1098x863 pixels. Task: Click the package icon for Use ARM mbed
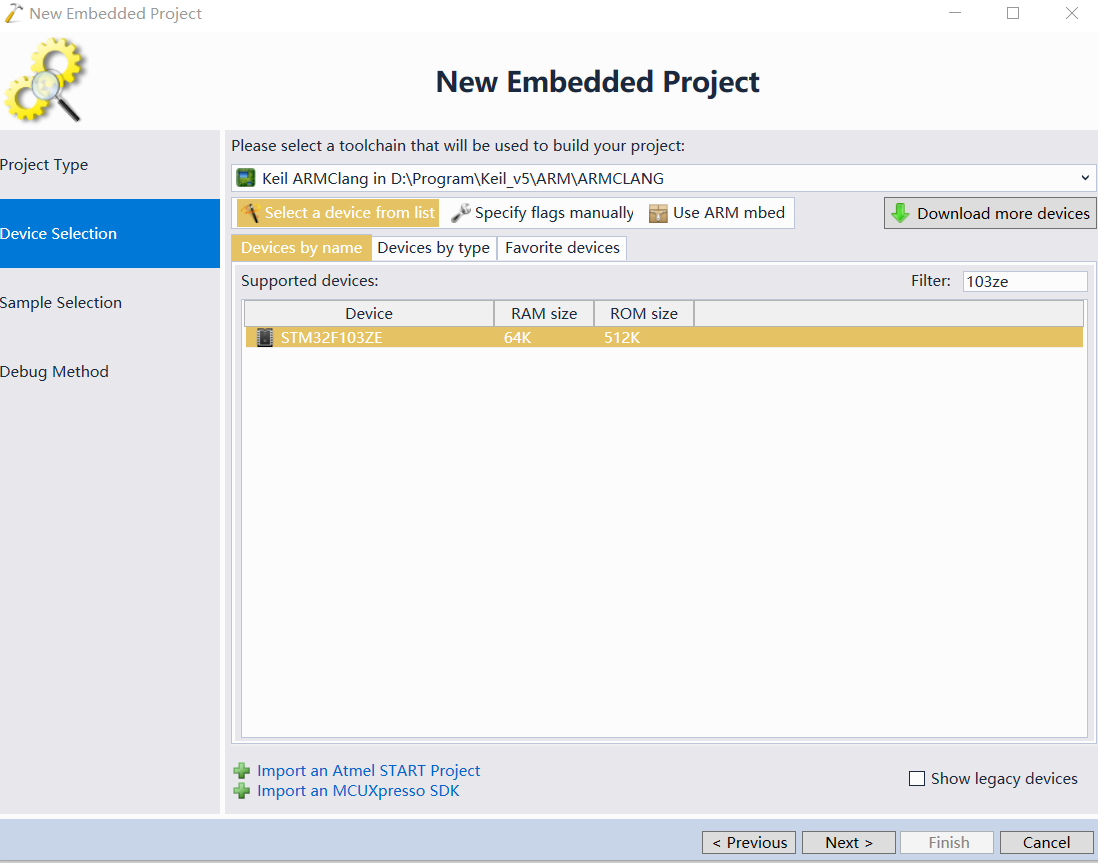658,213
